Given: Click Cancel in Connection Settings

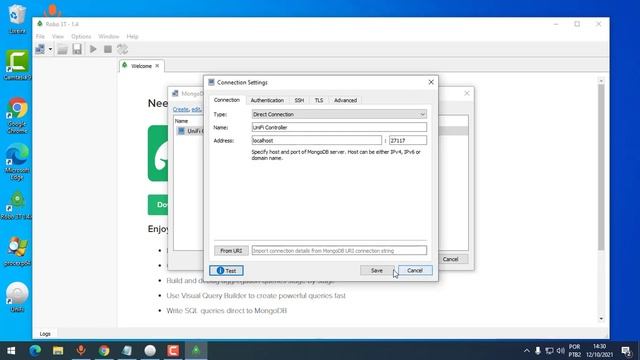Looking at the screenshot, I should pos(415,271).
